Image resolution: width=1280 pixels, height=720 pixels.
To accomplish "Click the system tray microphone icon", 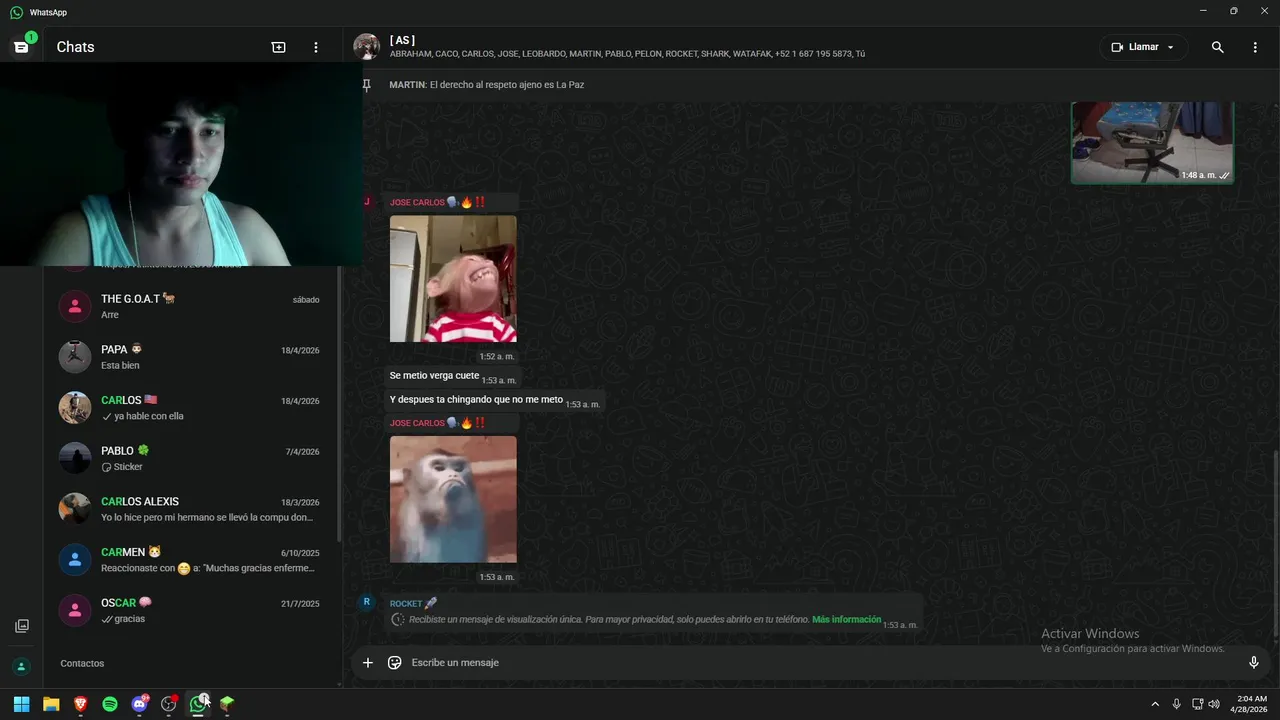I will point(1177,704).
